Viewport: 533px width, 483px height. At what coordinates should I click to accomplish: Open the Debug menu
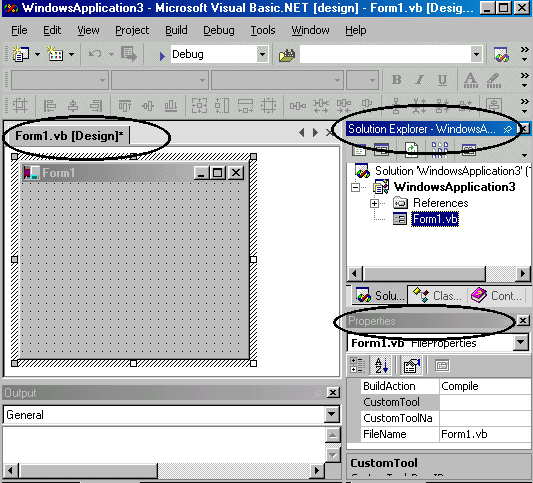pos(219,30)
